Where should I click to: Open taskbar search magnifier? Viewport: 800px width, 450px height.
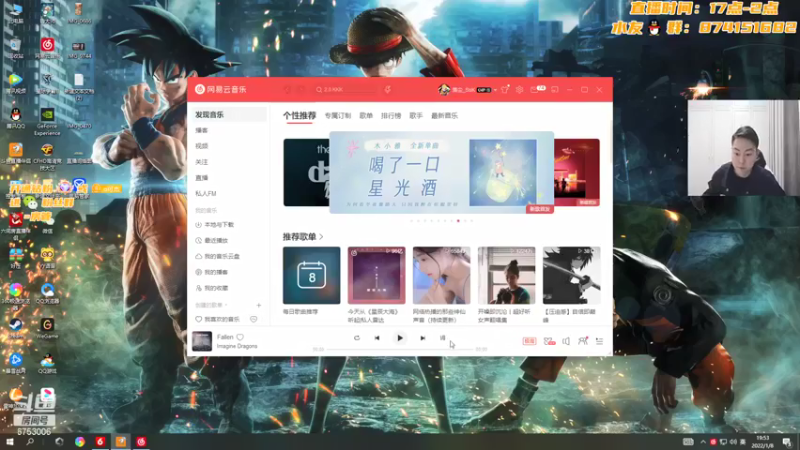pos(30,442)
